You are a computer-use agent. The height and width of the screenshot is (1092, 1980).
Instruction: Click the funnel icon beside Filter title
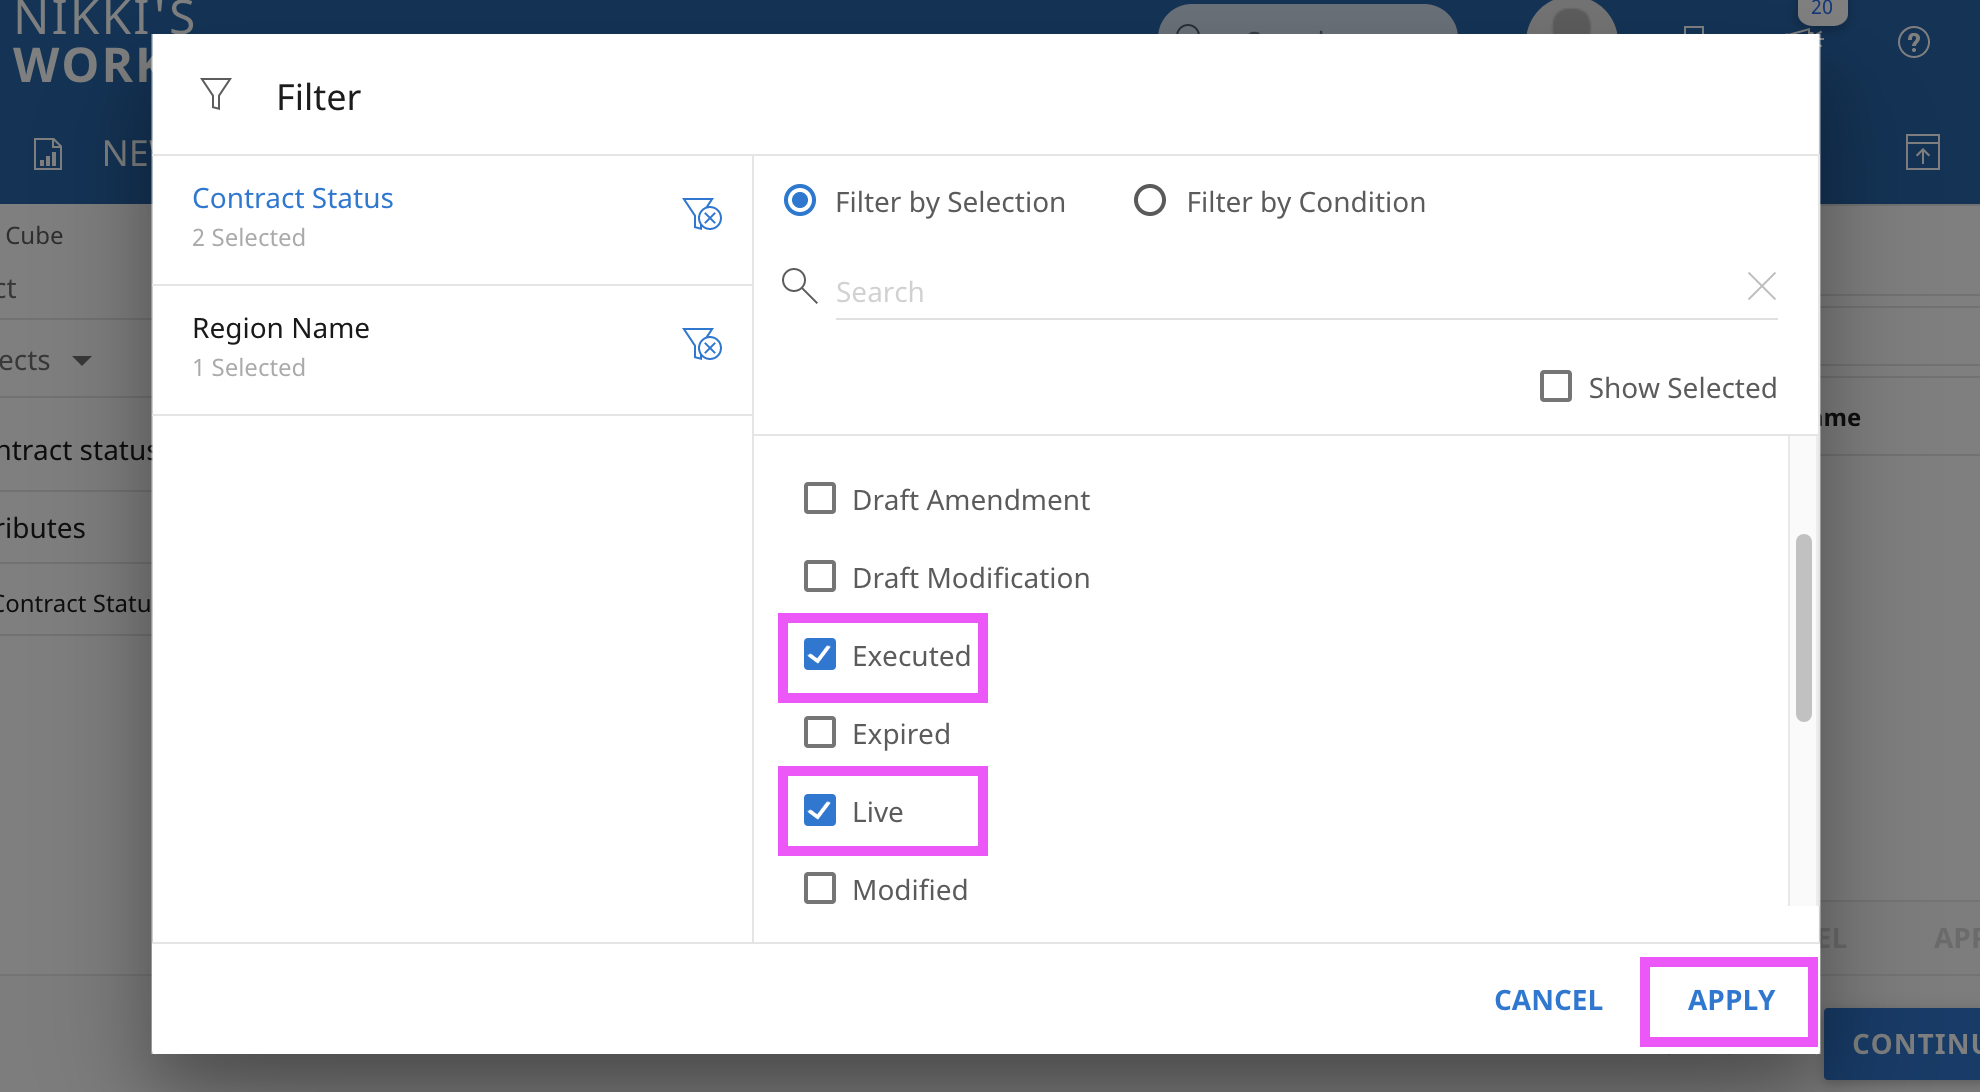(x=216, y=95)
